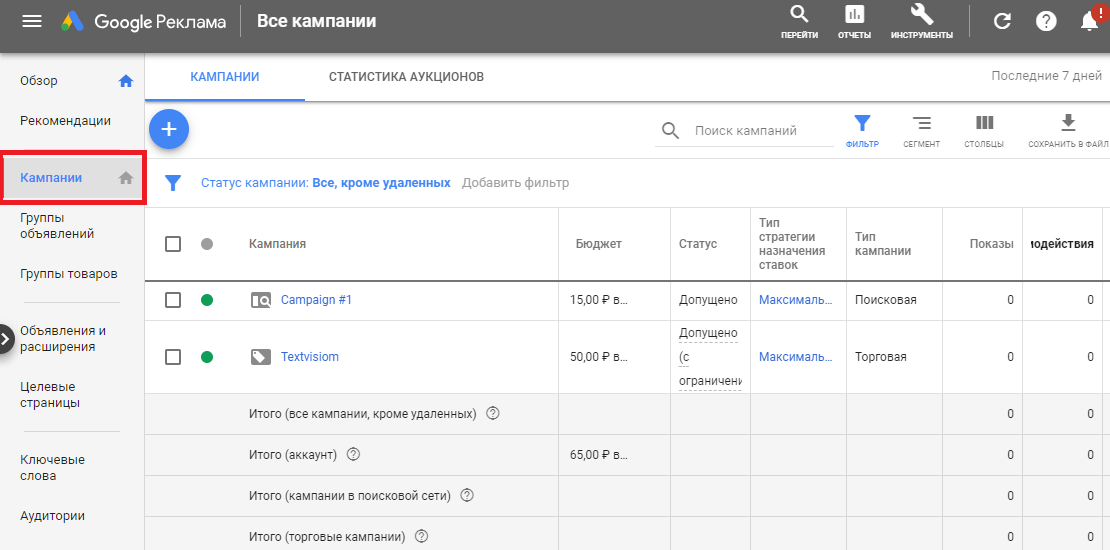This screenshot has height=550, width=1110.
Task: Check the Textvisiom row checkbox
Action: [173, 357]
